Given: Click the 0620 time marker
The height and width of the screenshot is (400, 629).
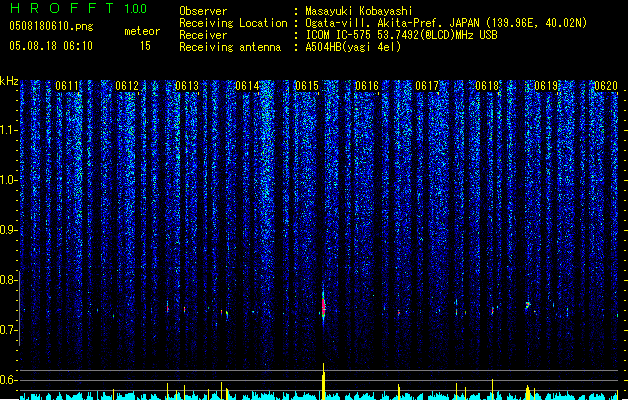Looking at the screenshot, I should click(606, 86).
